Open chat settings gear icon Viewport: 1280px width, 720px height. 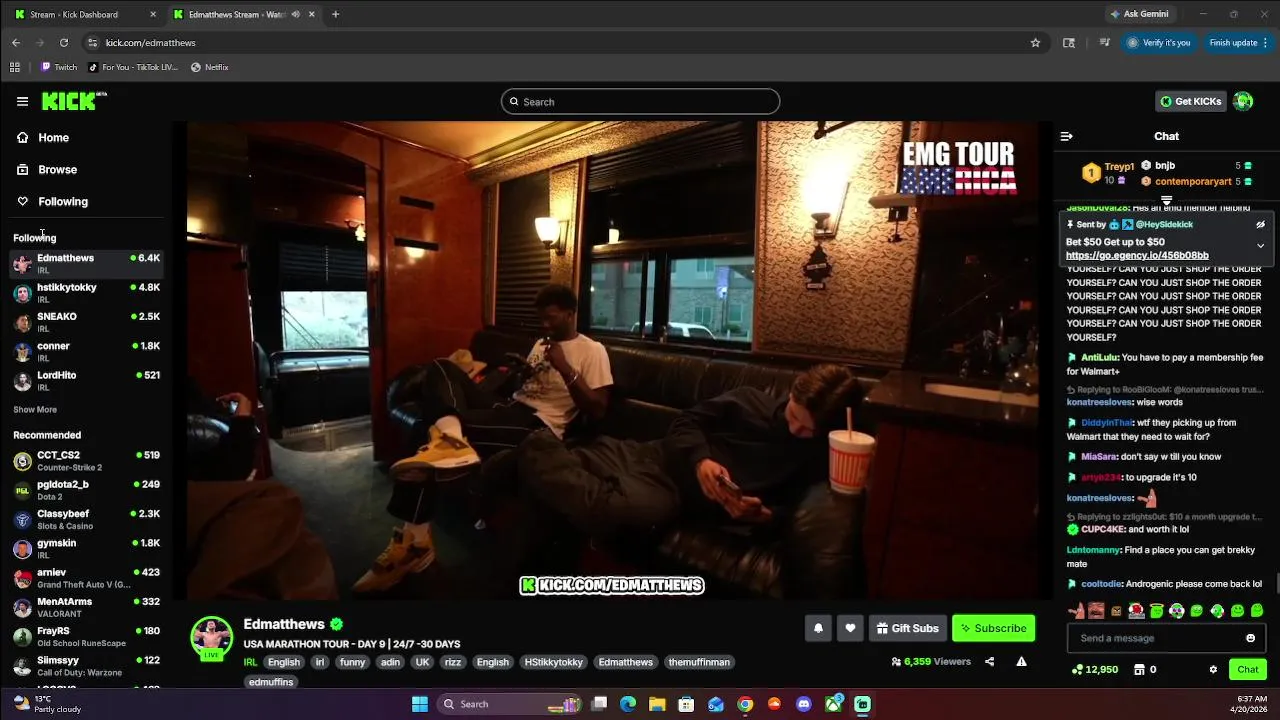(1213, 670)
